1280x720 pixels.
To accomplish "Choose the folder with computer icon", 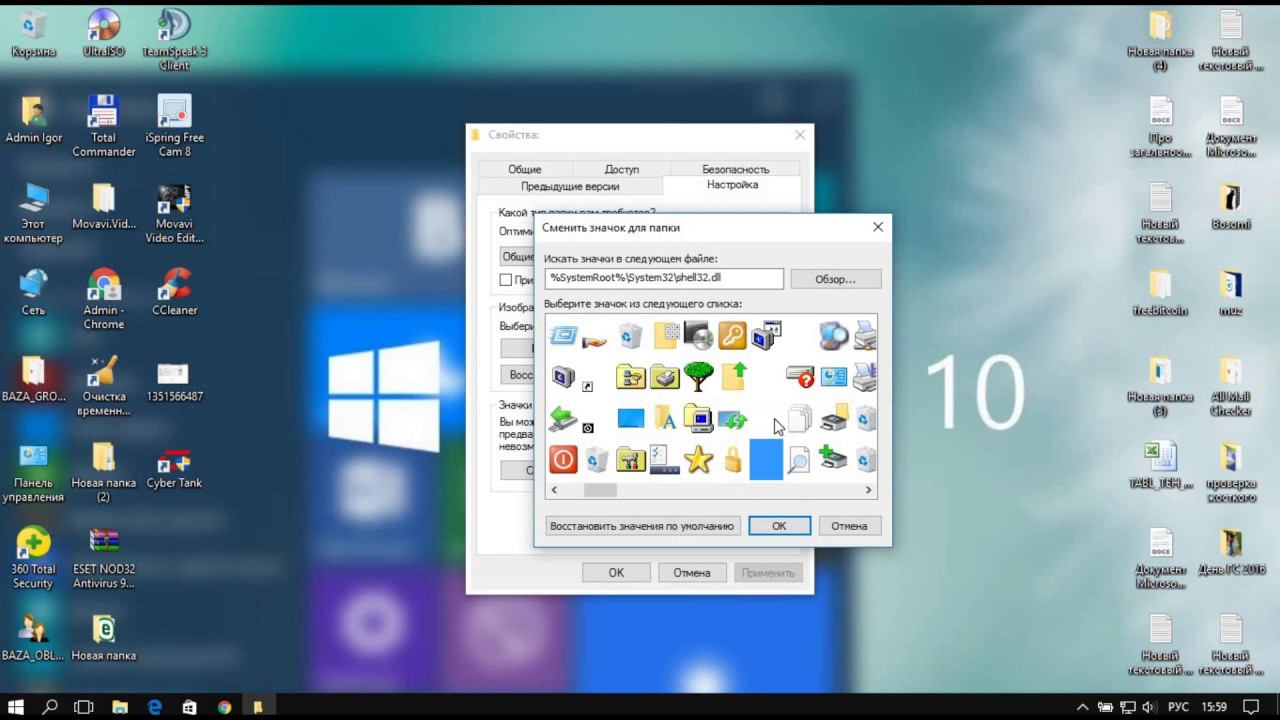I will click(x=698, y=418).
